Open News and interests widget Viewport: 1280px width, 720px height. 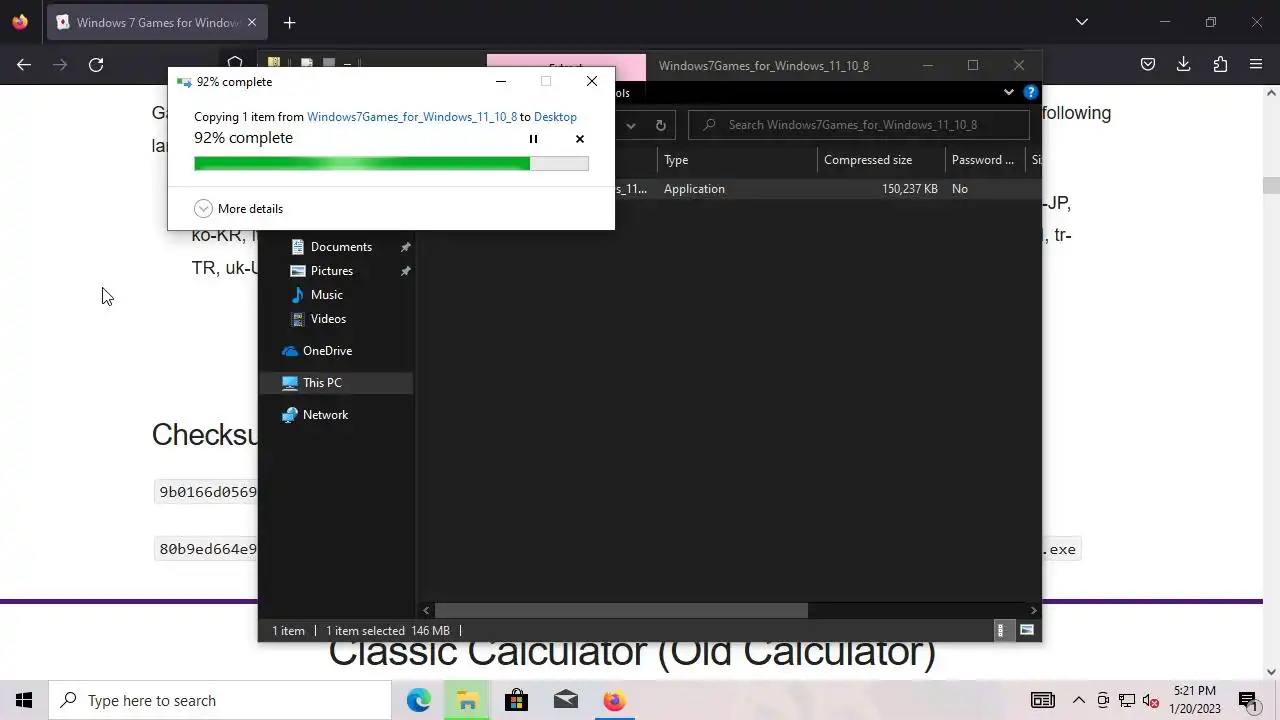pyautogui.click(x=1043, y=700)
